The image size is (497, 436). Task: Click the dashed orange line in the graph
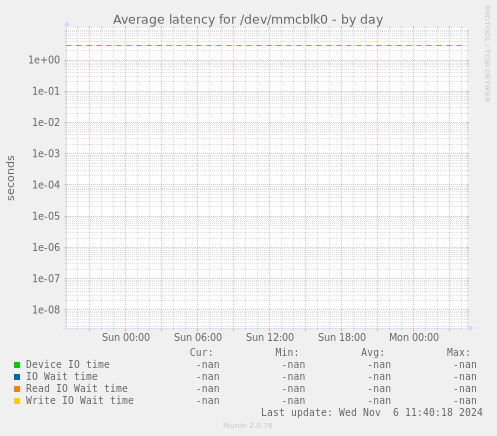point(265,45)
